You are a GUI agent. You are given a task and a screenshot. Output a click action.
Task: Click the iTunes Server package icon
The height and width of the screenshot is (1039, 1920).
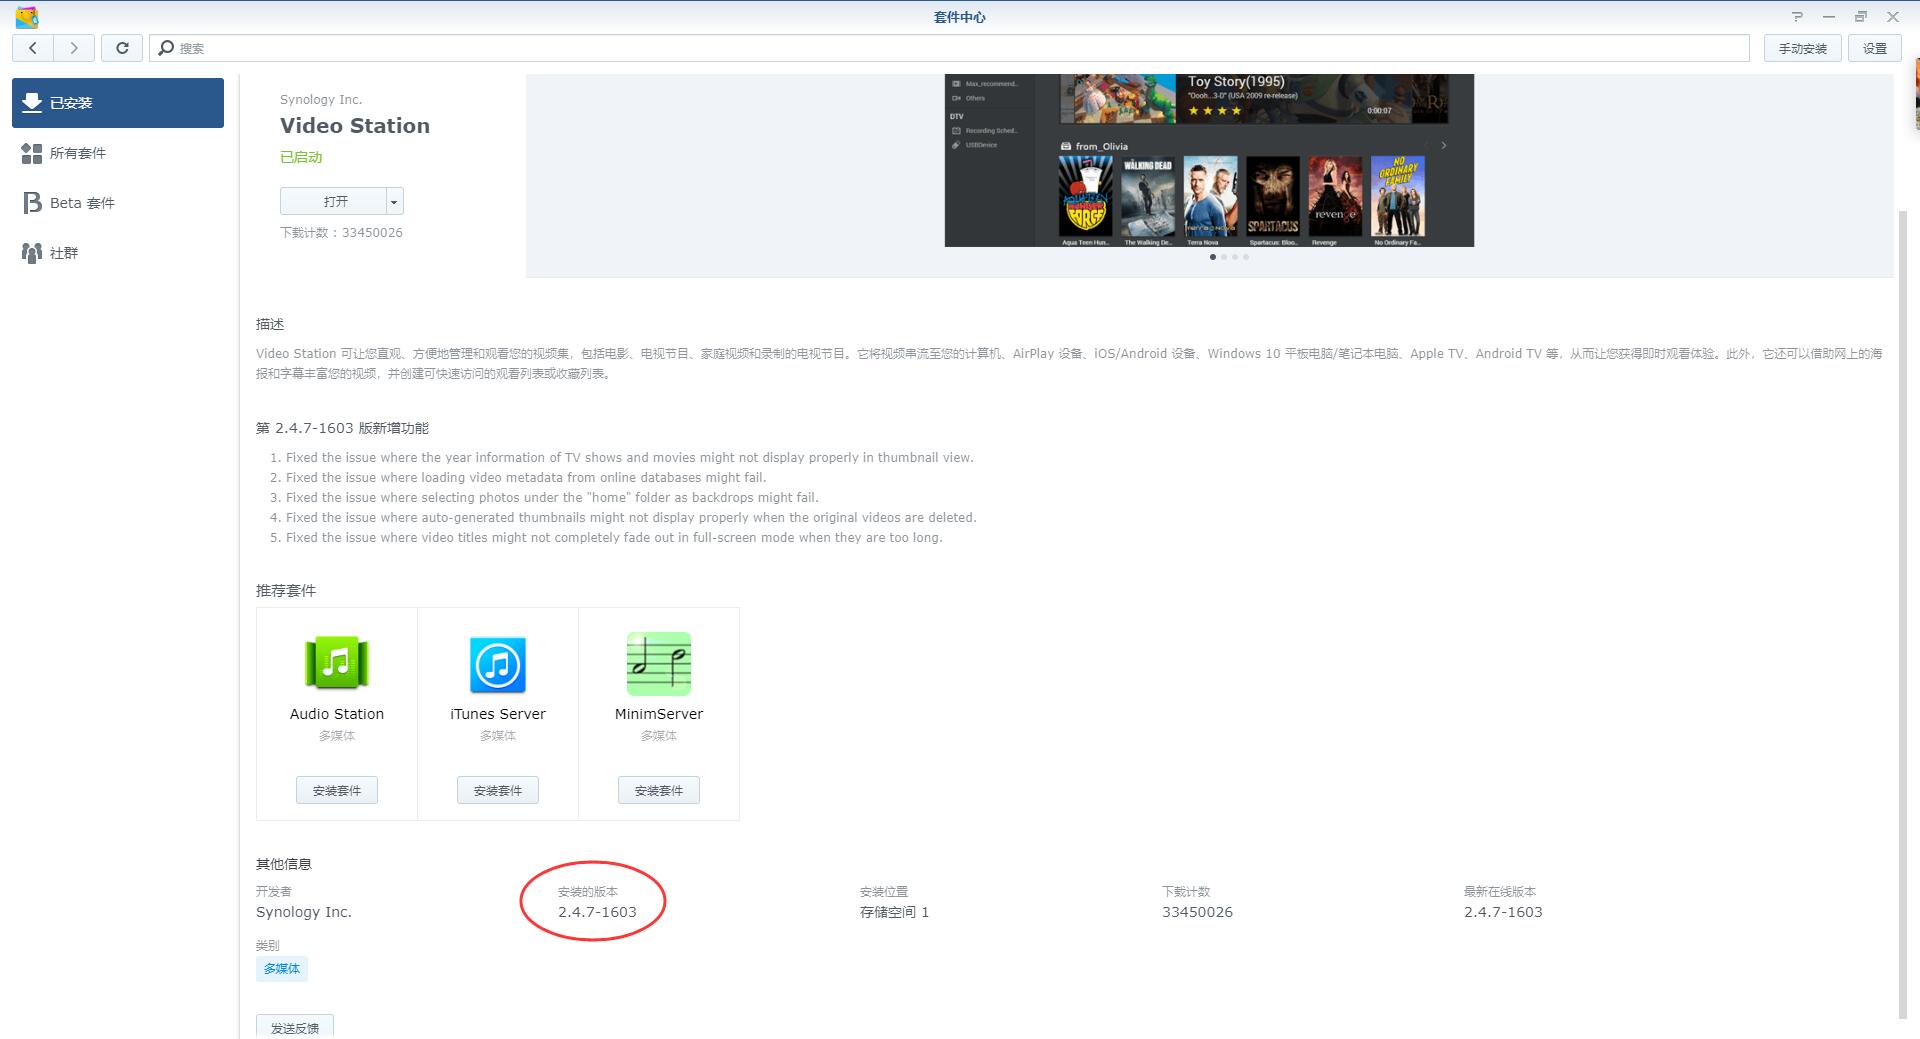[x=497, y=663]
